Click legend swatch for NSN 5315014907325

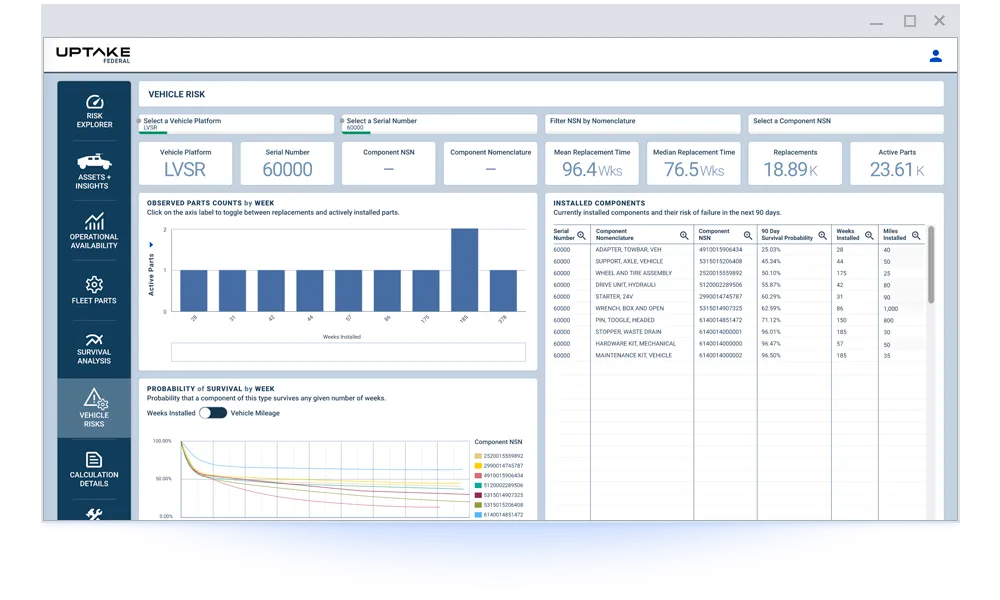point(478,495)
